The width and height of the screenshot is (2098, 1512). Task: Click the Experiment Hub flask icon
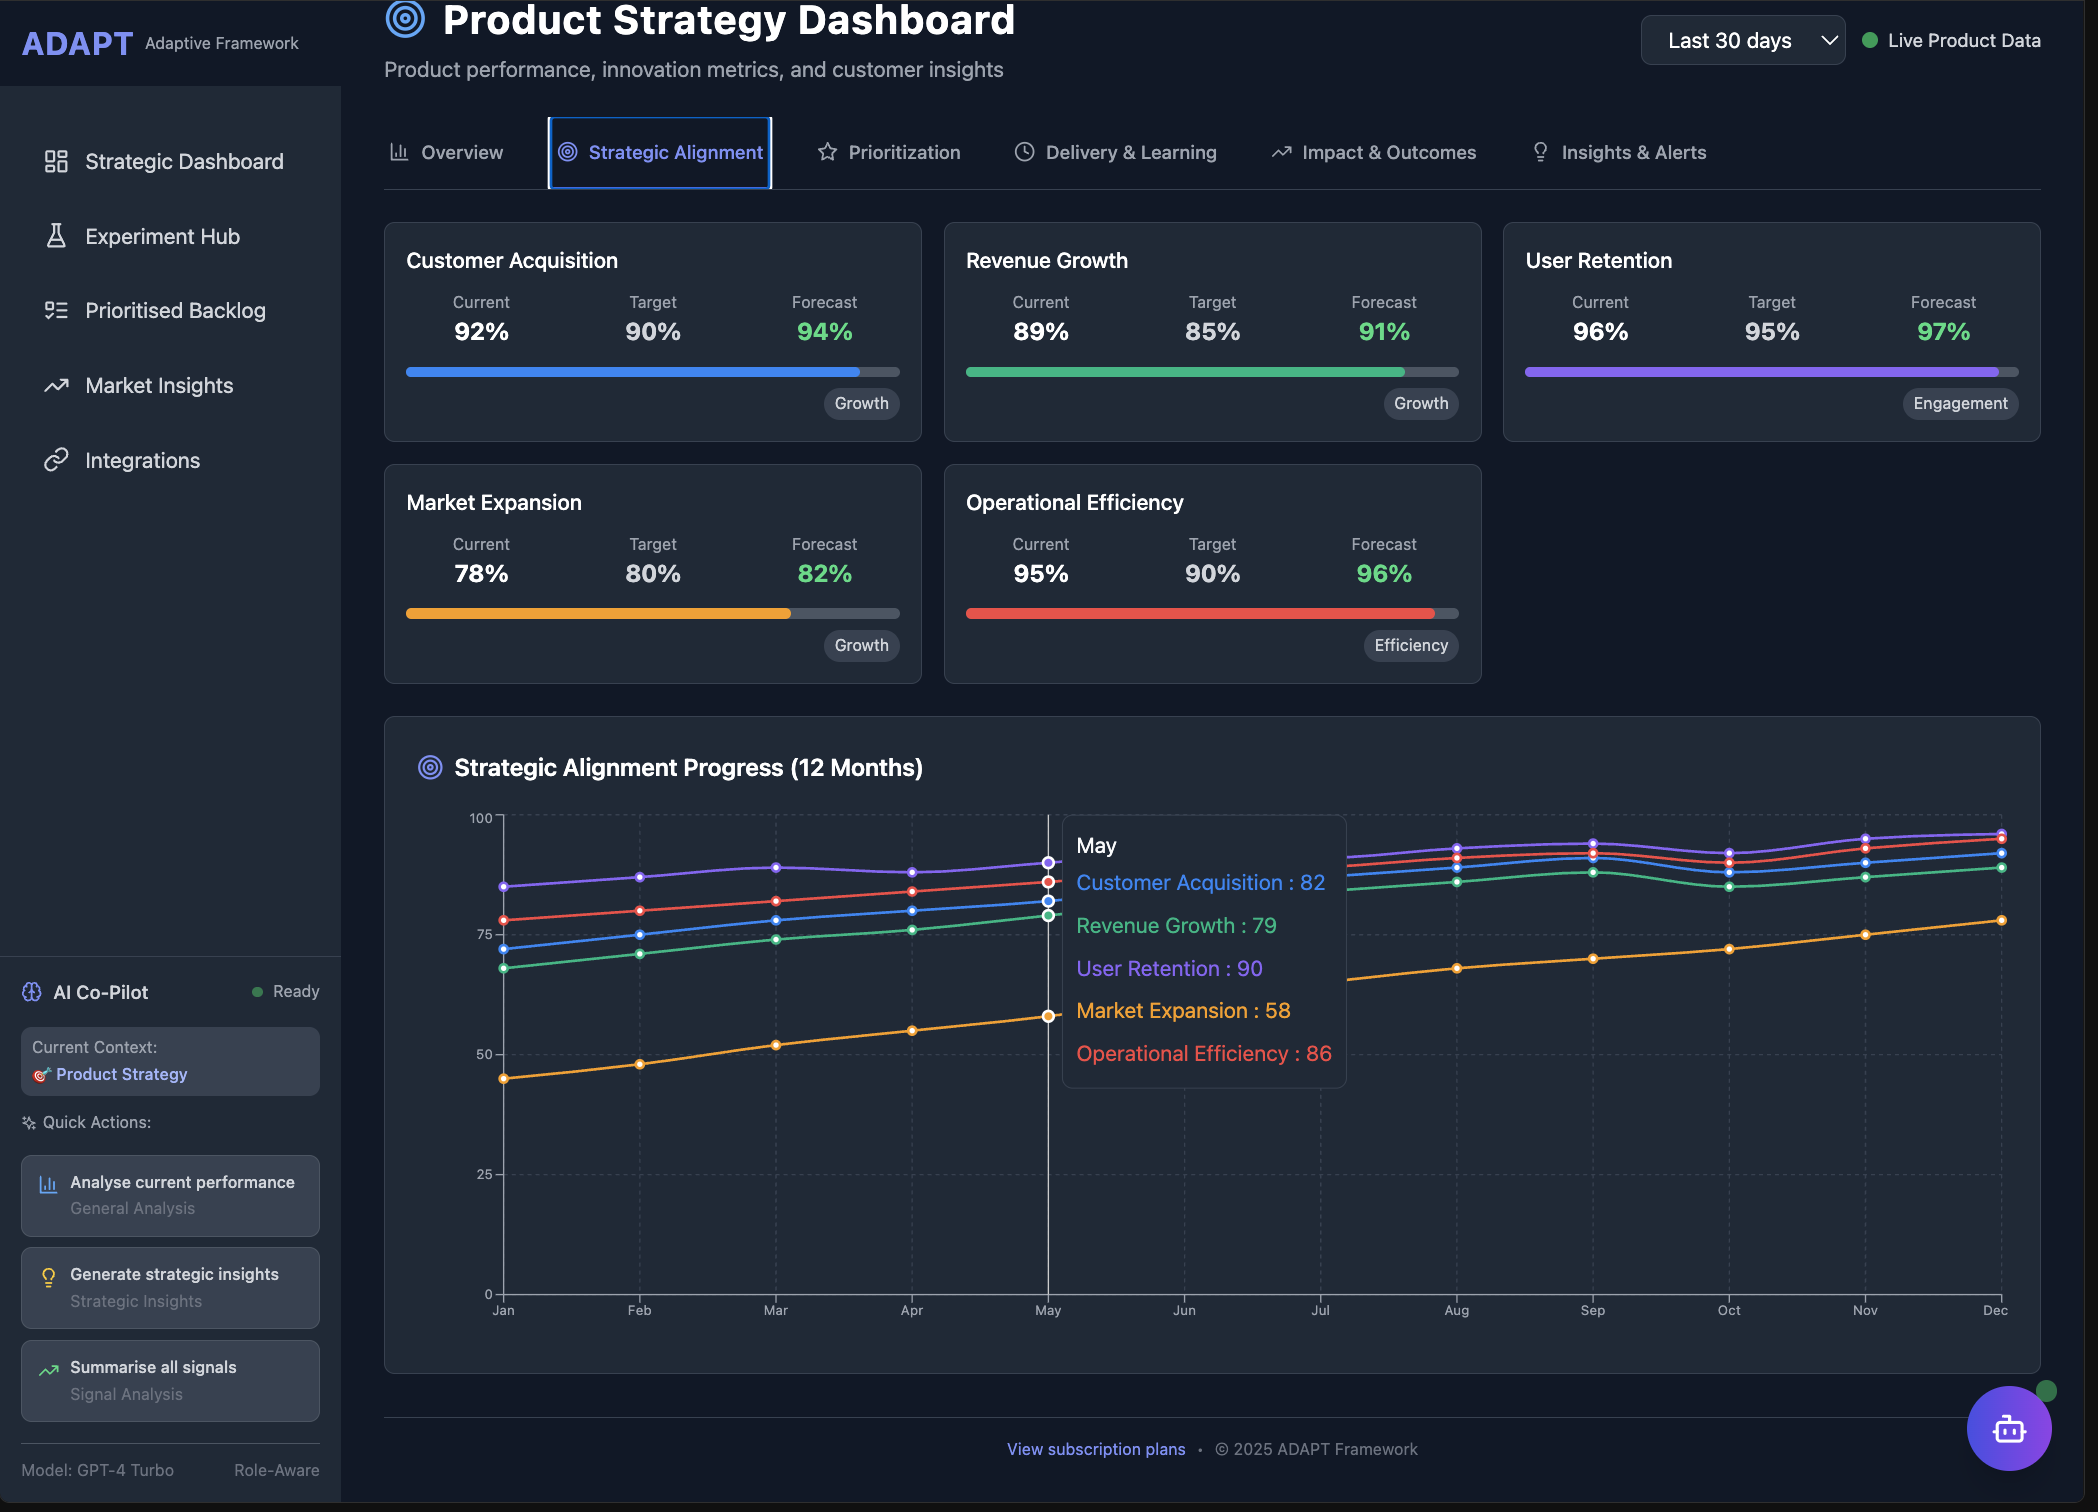pos(56,236)
